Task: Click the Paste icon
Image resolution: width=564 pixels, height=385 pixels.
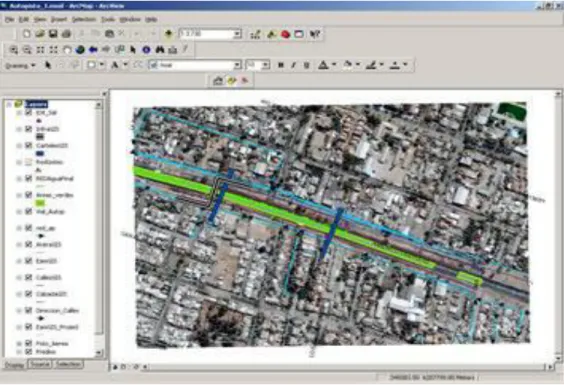Action: [109, 34]
